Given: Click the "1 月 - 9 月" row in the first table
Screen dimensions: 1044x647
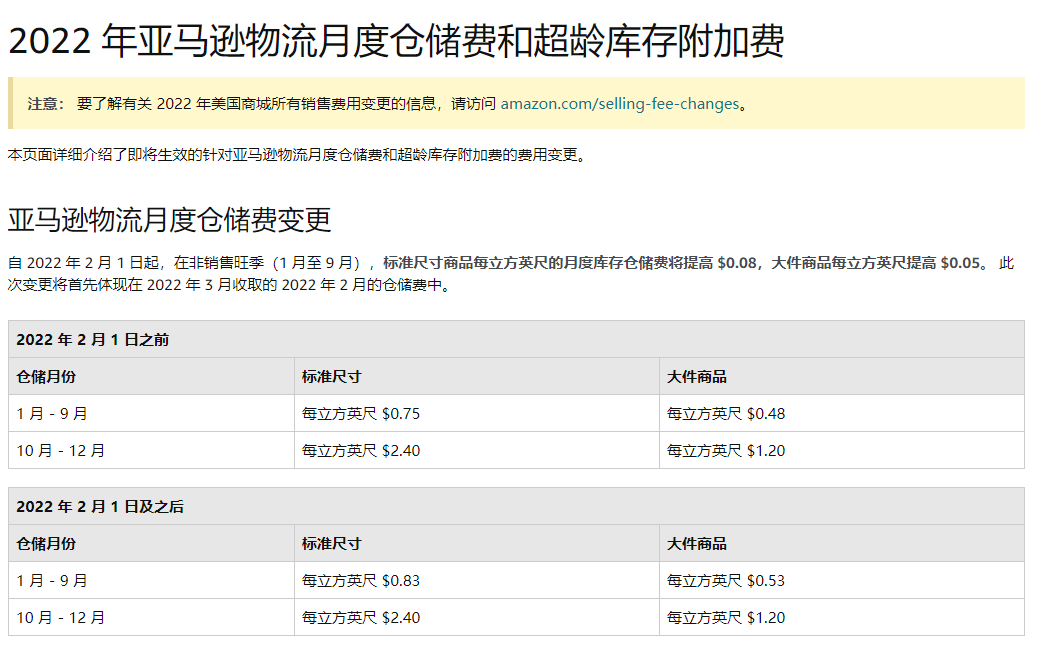Looking at the screenshot, I should coord(52,414).
